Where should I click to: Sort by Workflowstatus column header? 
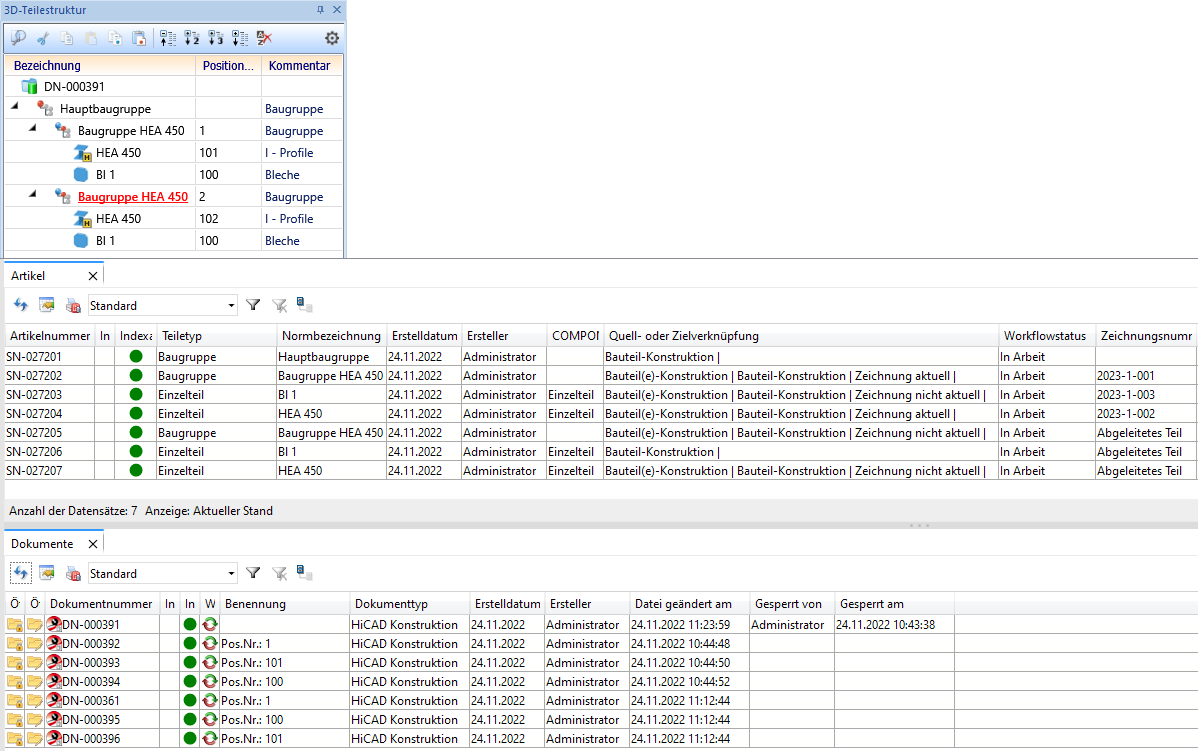1043,336
